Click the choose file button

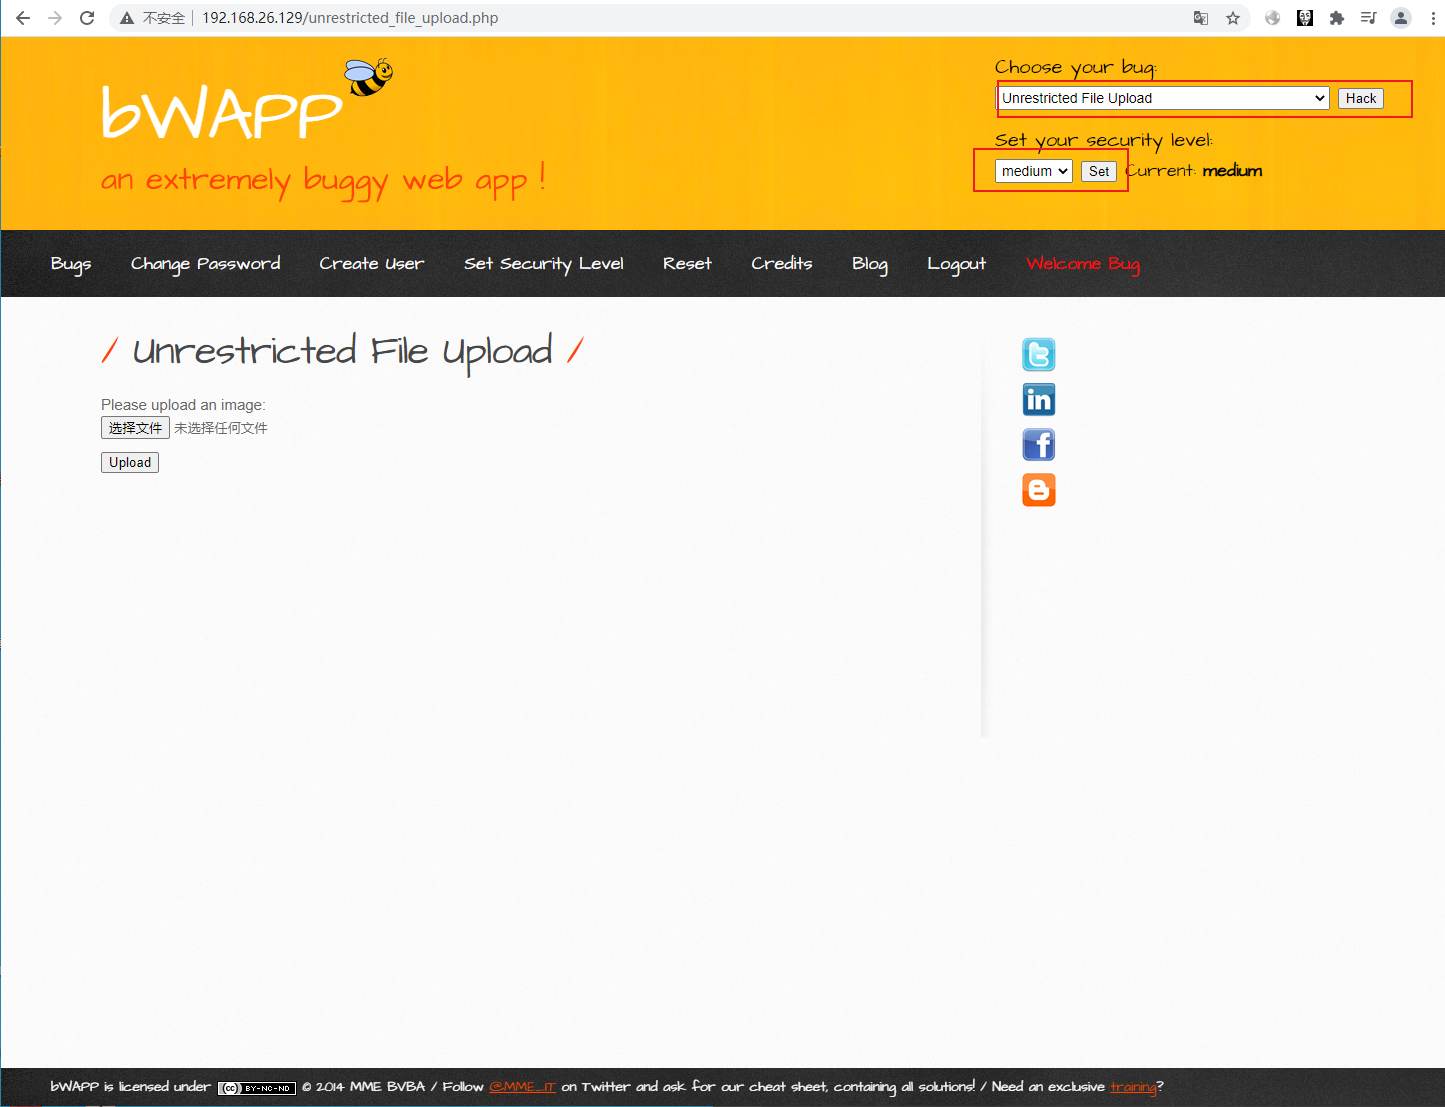coord(135,428)
